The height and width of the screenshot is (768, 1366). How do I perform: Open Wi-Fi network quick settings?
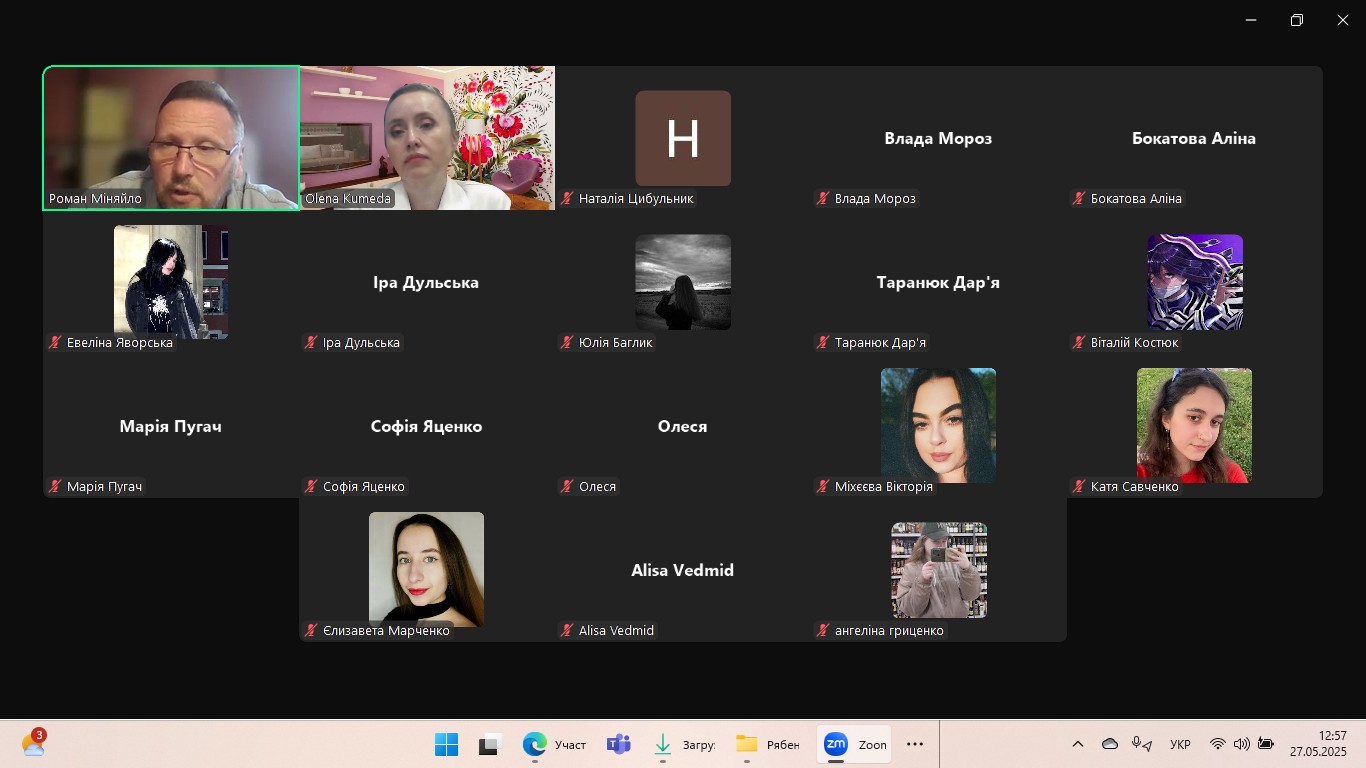click(x=1217, y=744)
